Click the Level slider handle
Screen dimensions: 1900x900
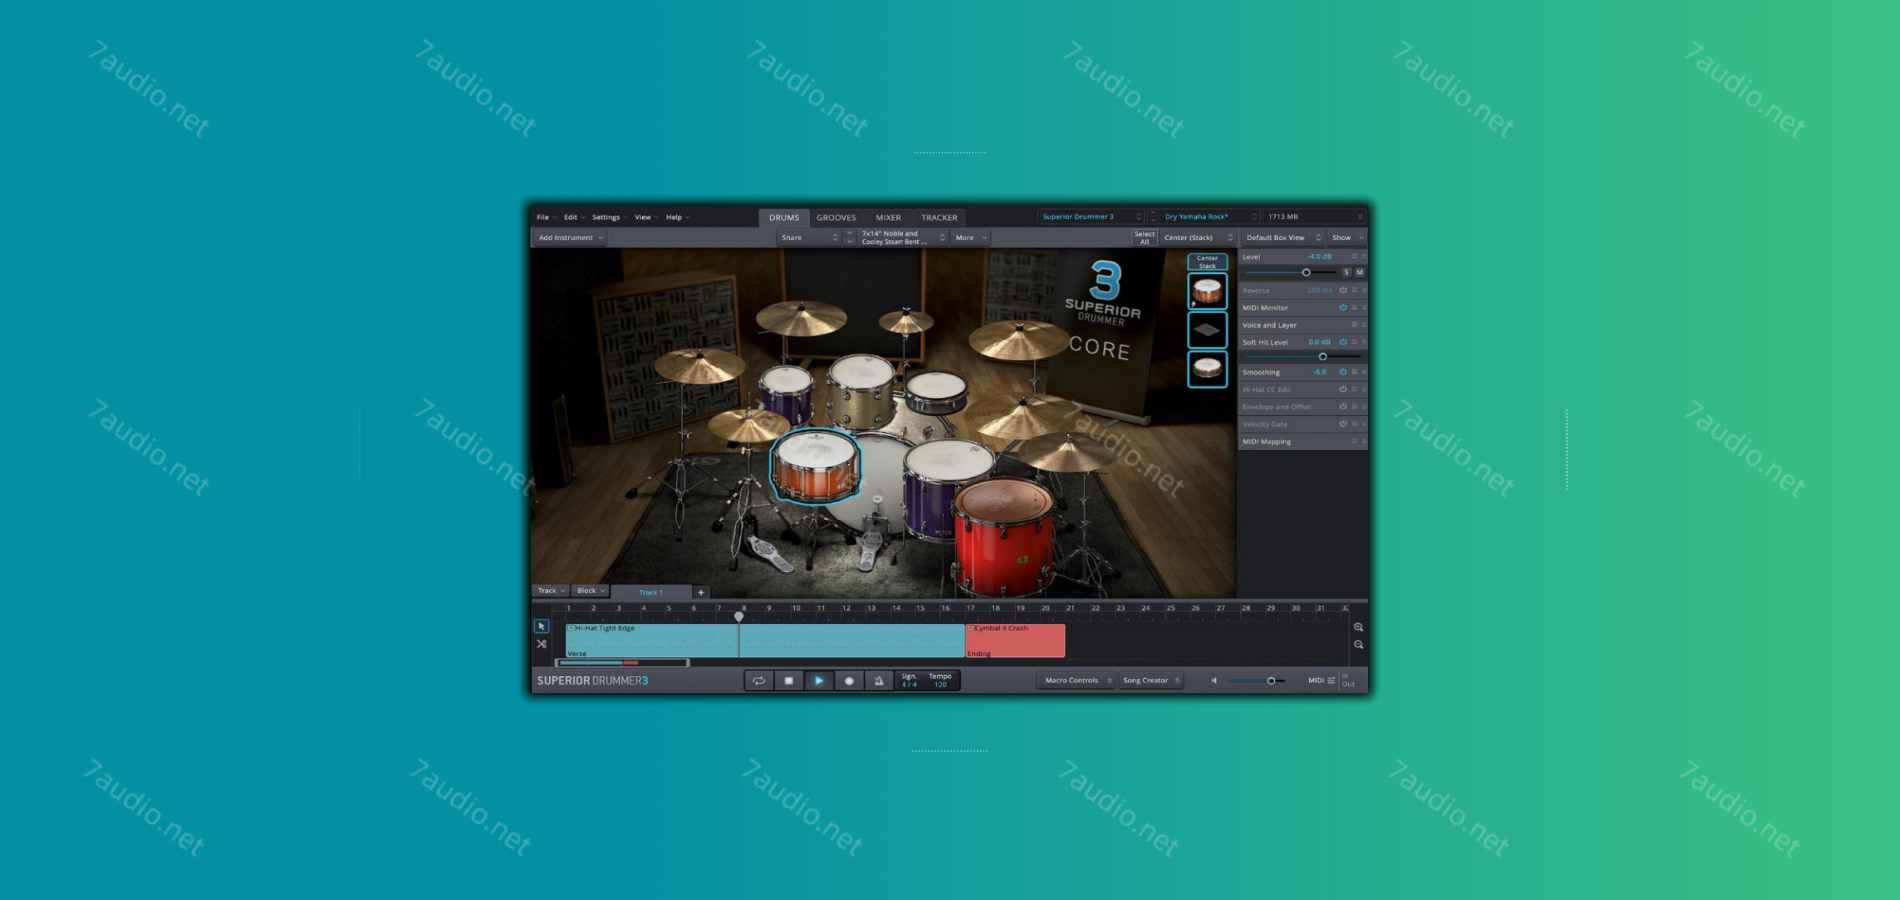pyautogui.click(x=1306, y=272)
